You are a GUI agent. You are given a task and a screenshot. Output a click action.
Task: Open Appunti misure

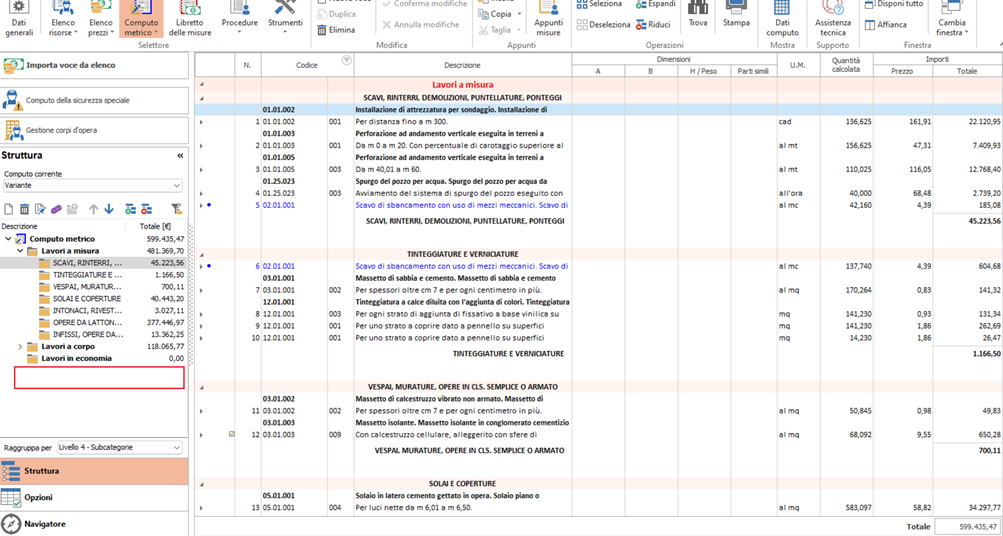[548, 19]
